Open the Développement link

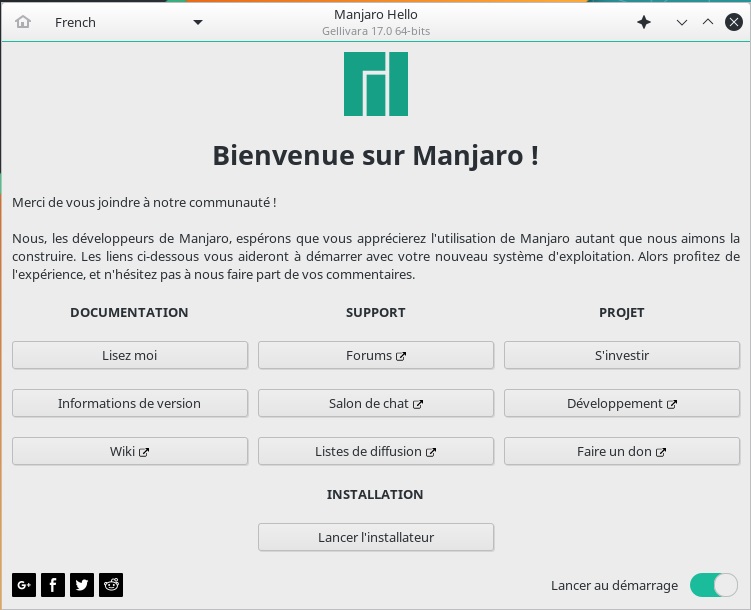(x=622, y=403)
